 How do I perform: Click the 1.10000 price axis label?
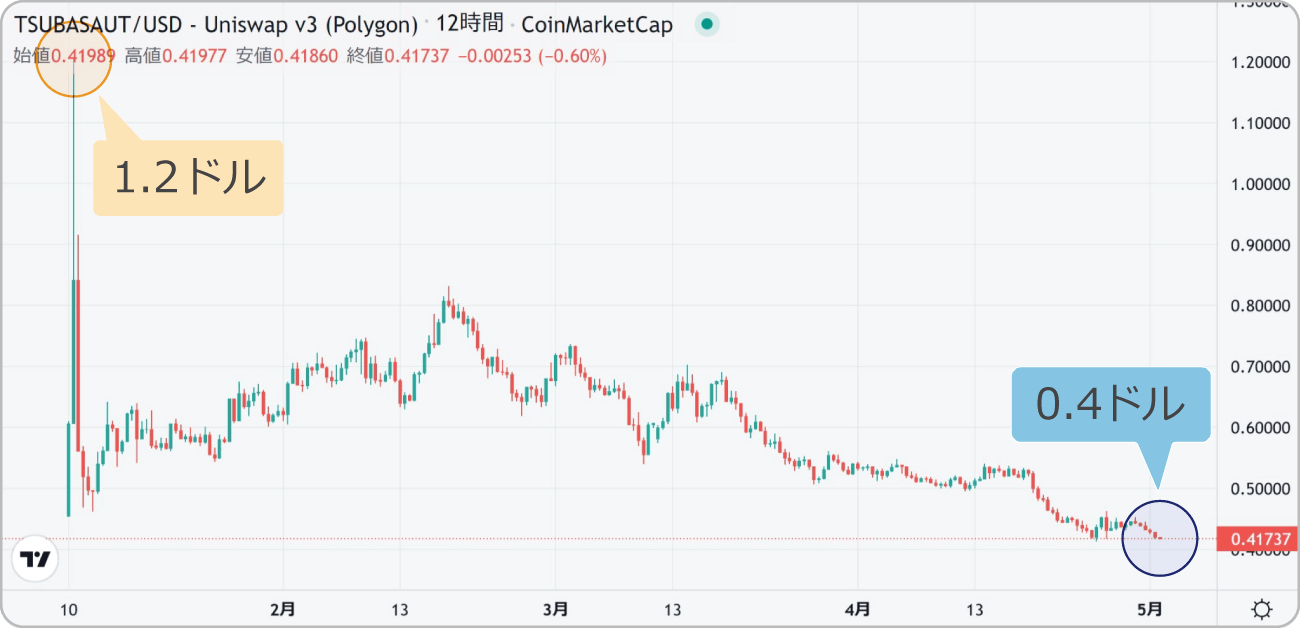point(1261,123)
